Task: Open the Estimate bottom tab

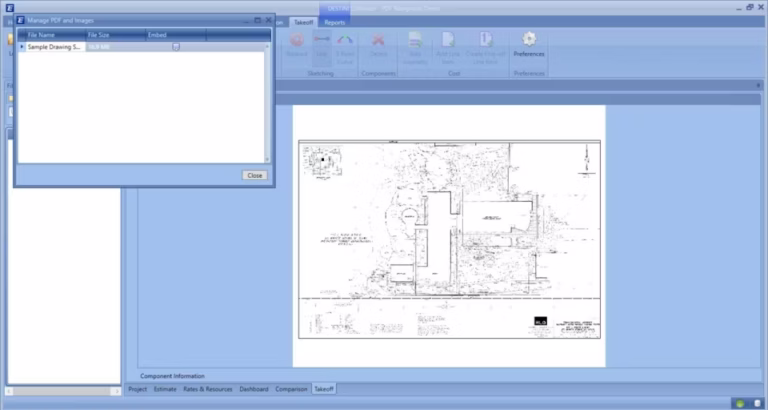Action: click(x=165, y=389)
